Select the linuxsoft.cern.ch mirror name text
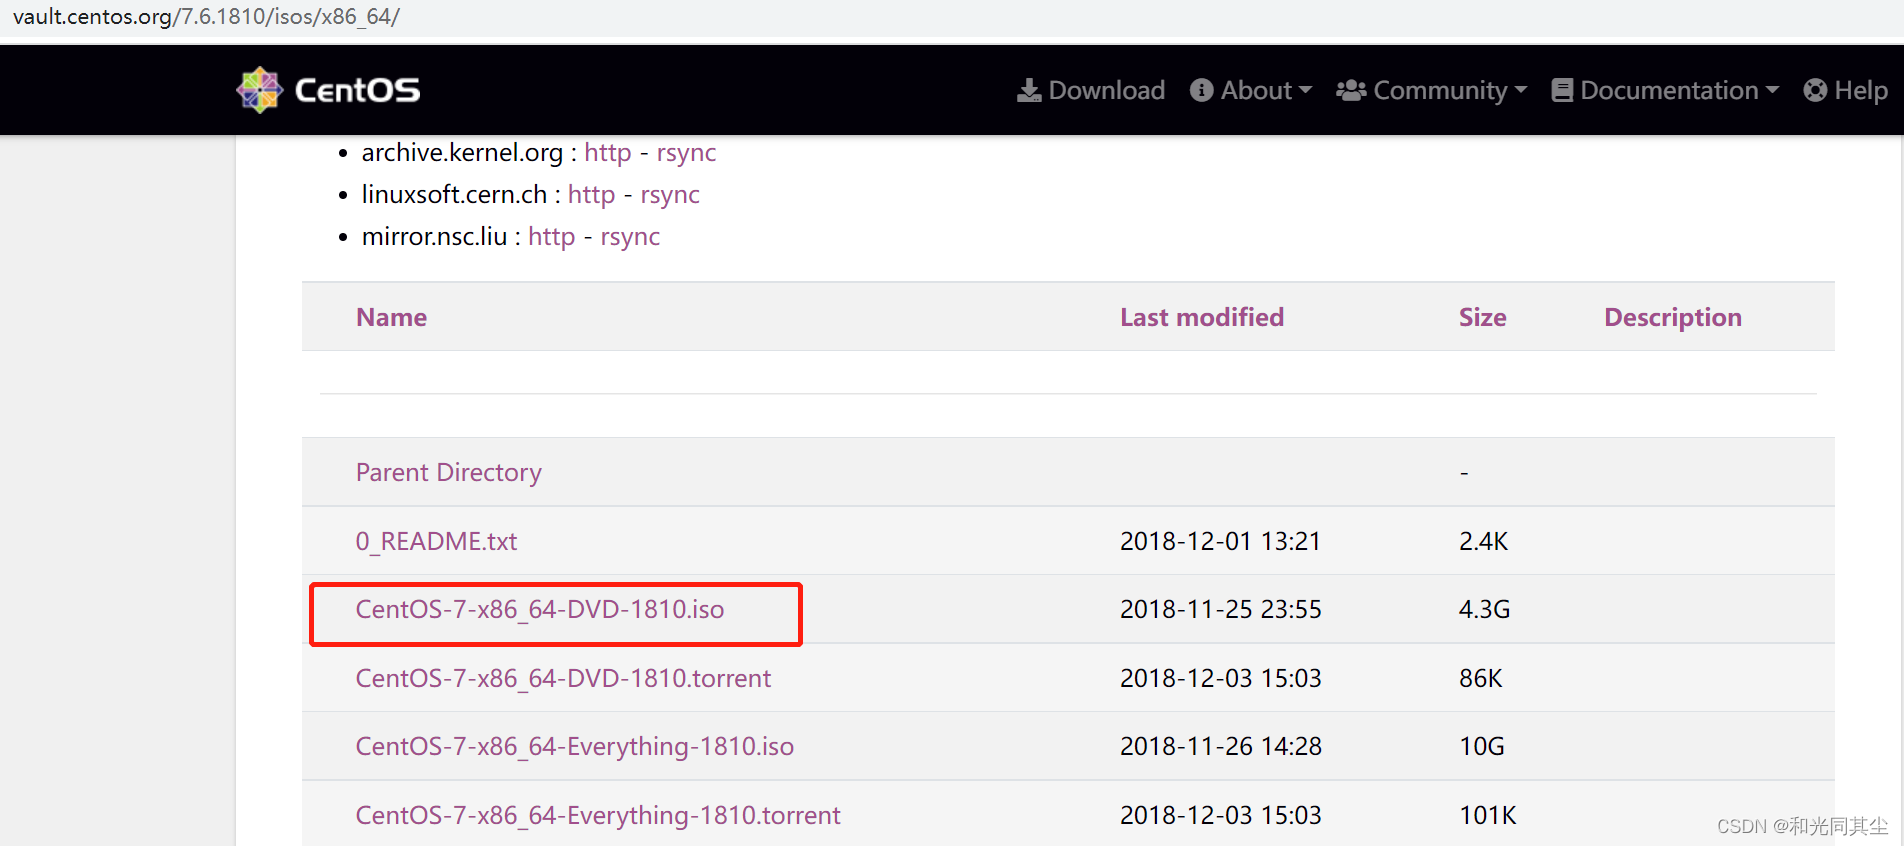1904x846 pixels. click(454, 195)
